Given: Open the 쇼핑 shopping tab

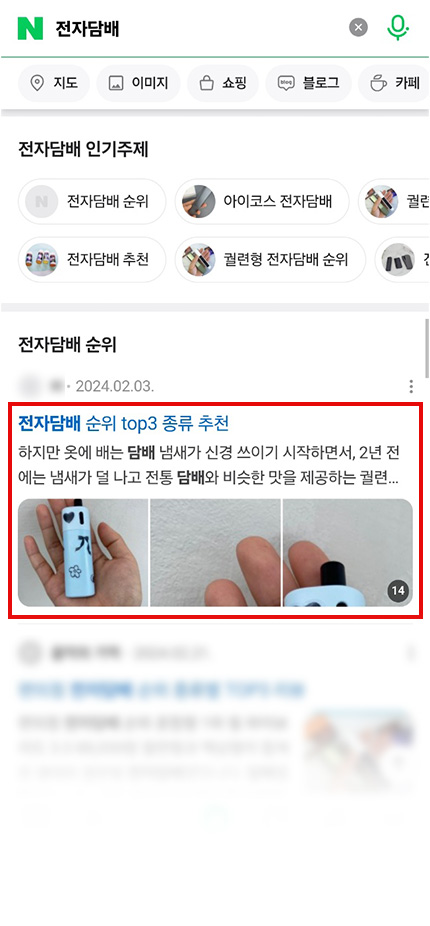Looking at the screenshot, I should point(223,83).
